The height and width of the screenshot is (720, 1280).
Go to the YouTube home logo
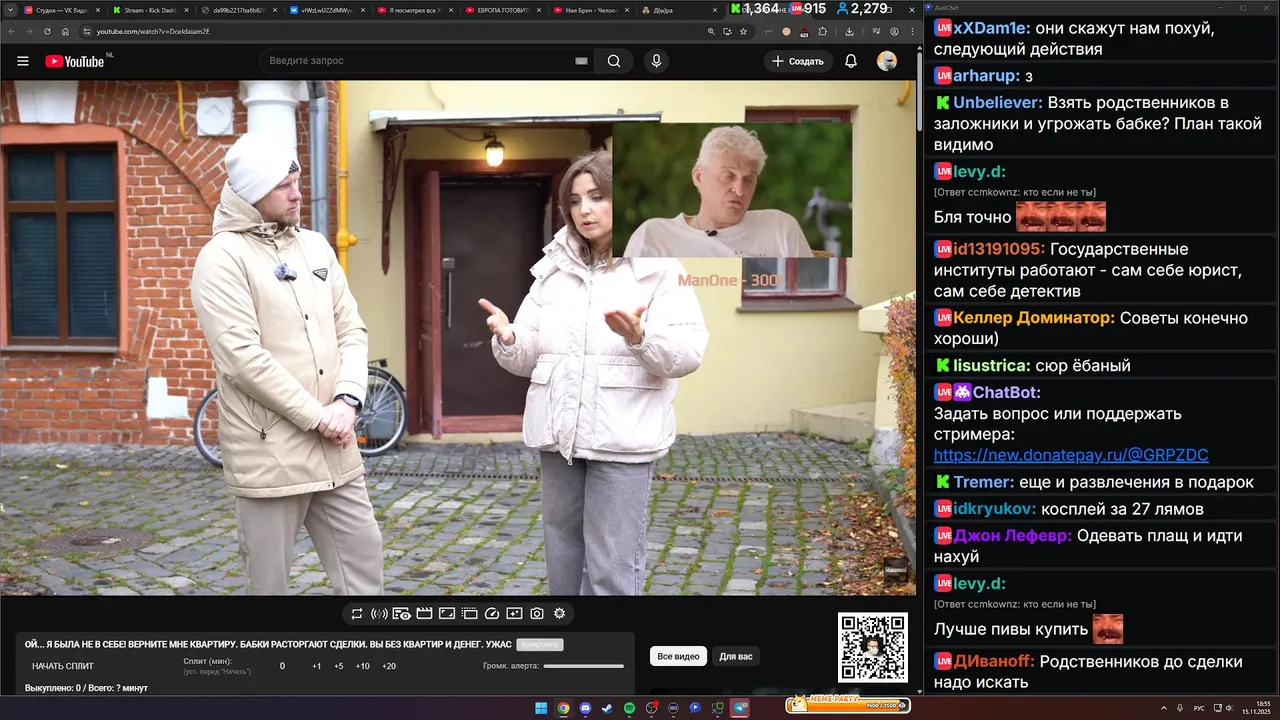(x=75, y=61)
